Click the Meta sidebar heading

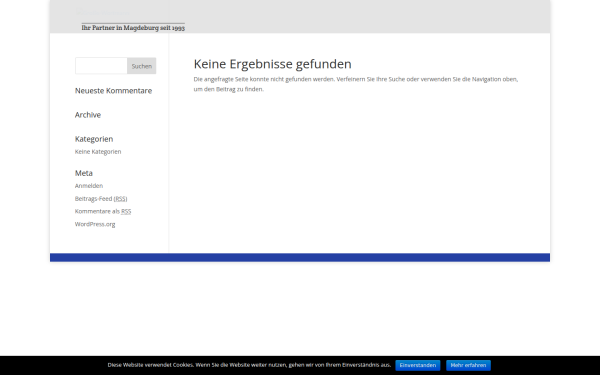pos(84,173)
